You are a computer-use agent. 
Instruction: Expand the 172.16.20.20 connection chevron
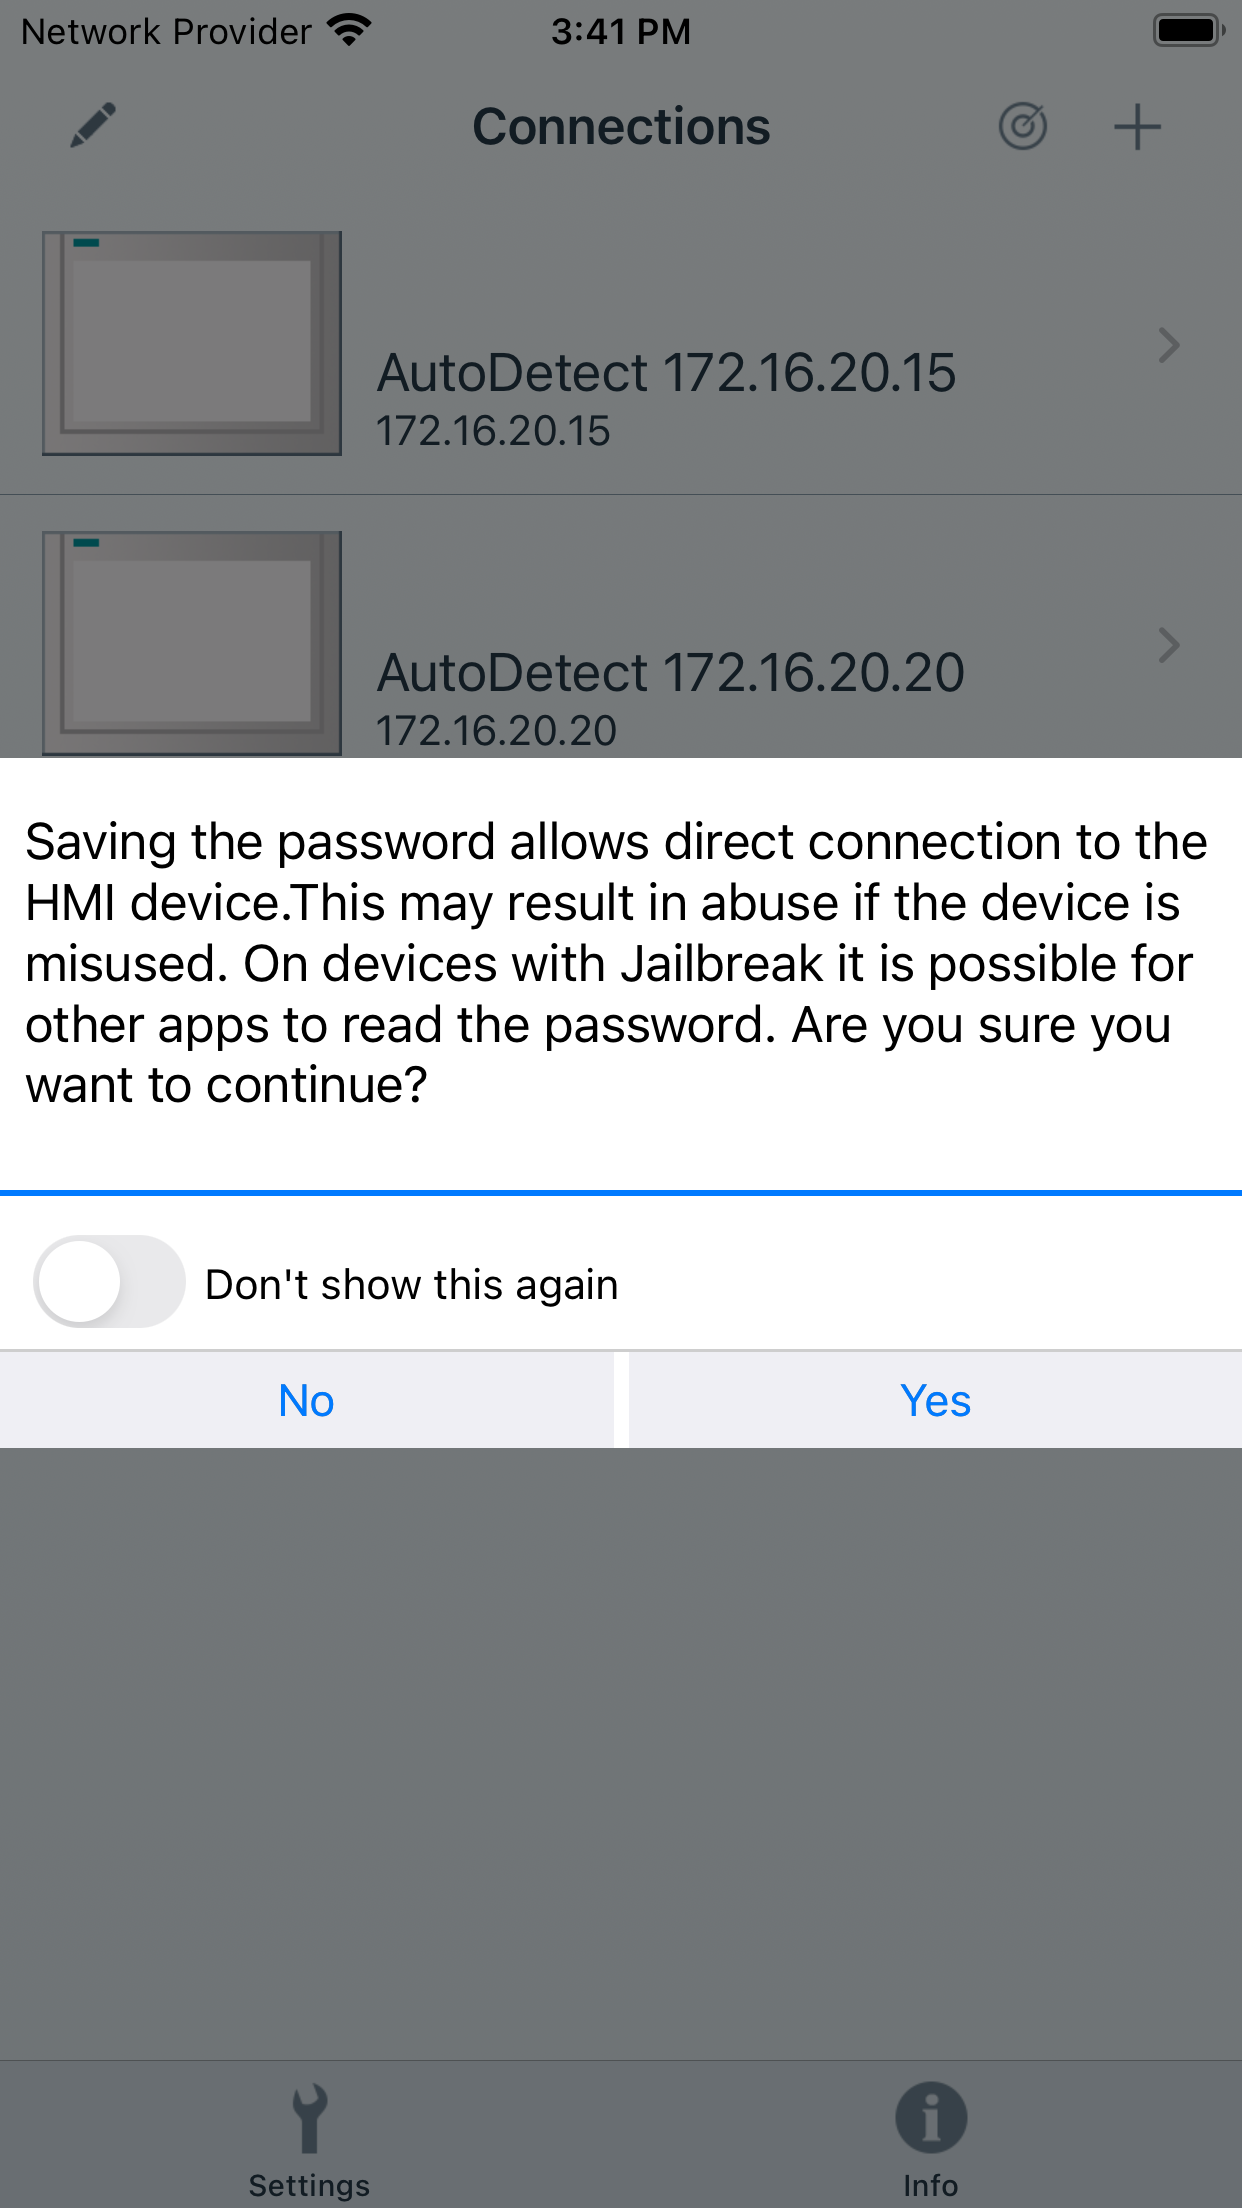pos(1168,645)
